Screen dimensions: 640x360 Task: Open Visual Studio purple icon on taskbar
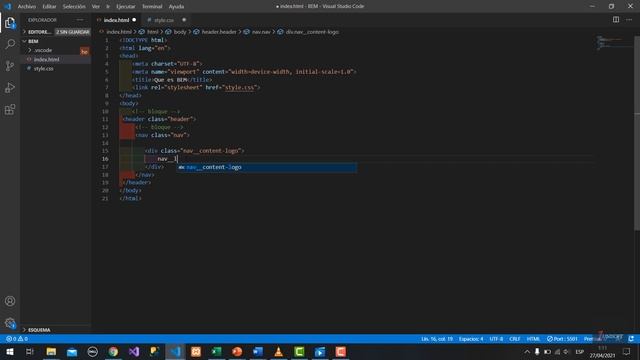point(134,351)
